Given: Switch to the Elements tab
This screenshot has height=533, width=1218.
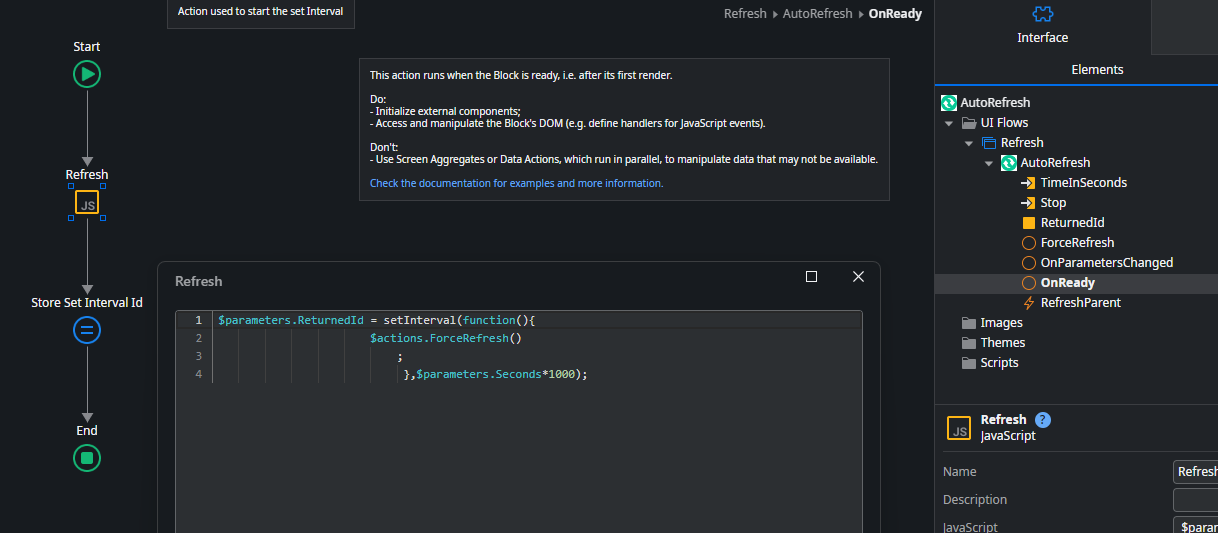Looking at the screenshot, I should [1097, 70].
